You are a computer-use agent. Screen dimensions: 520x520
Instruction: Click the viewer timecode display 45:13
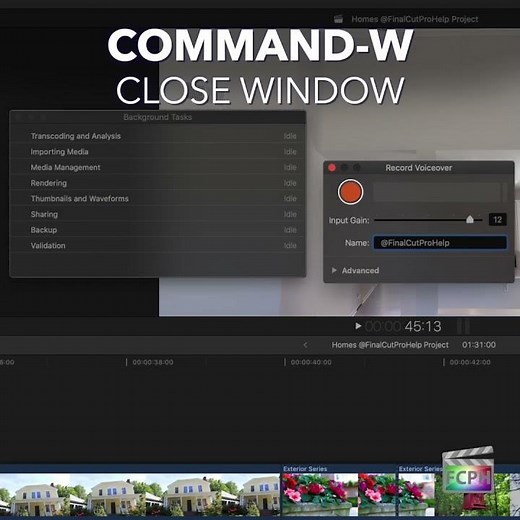pyautogui.click(x=403, y=326)
